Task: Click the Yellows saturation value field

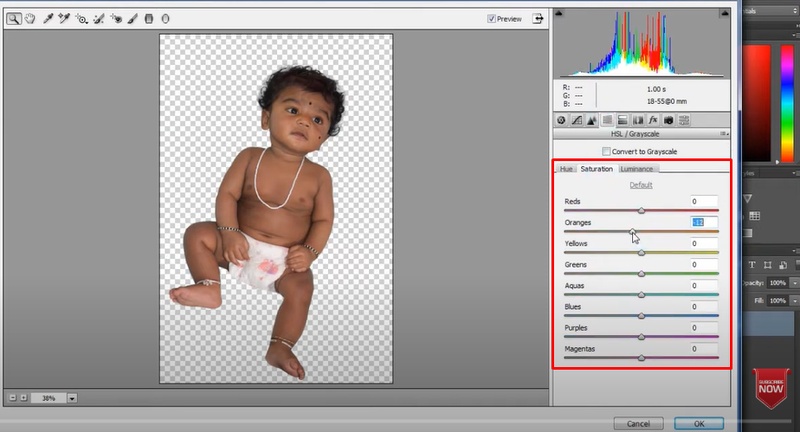Action: click(704, 243)
